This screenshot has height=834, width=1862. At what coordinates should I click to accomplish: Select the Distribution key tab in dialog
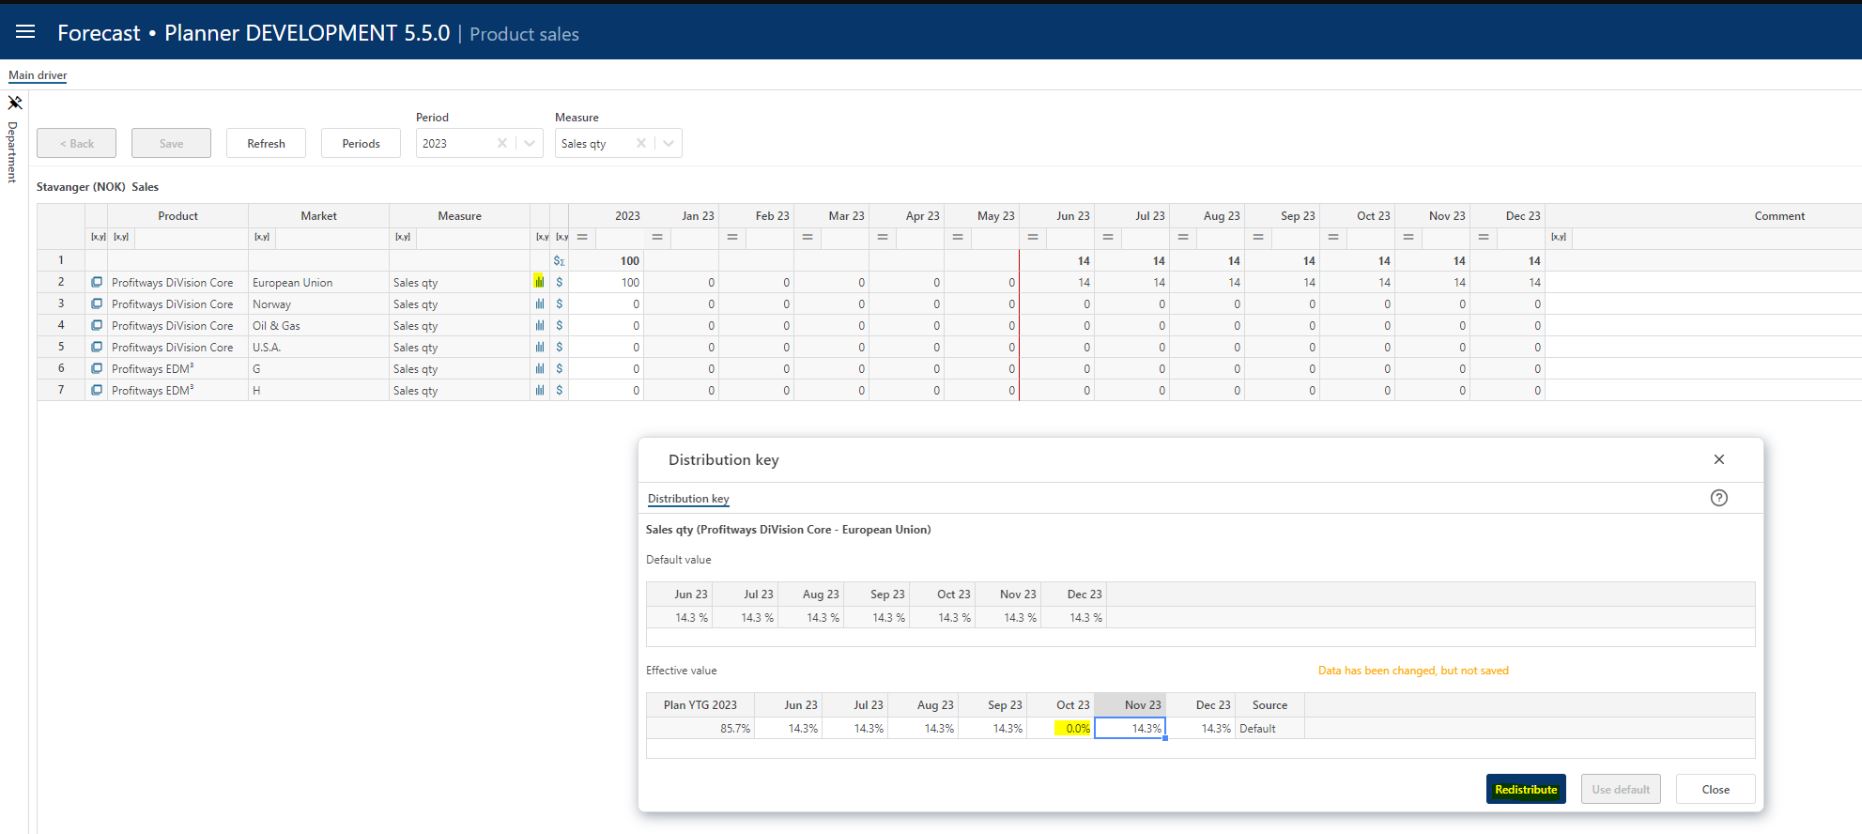tap(688, 498)
